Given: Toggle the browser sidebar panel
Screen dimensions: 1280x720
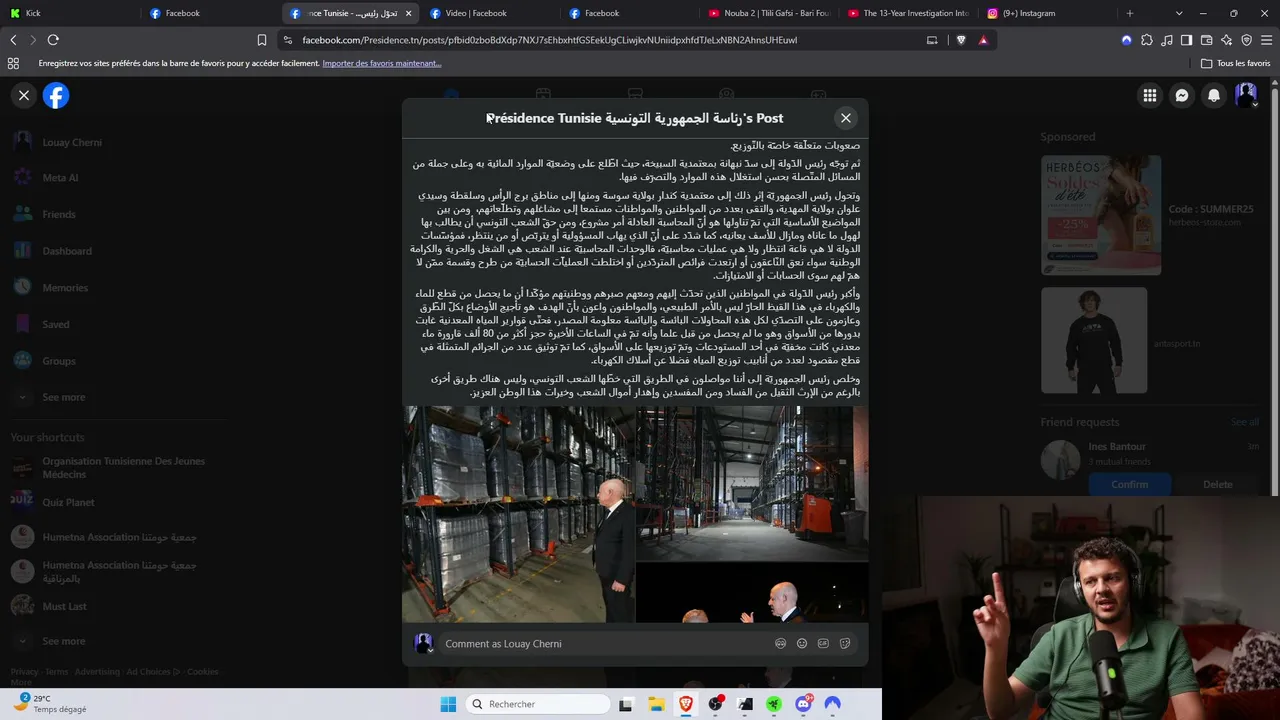Looking at the screenshot, I should (x=1187, y=40).
